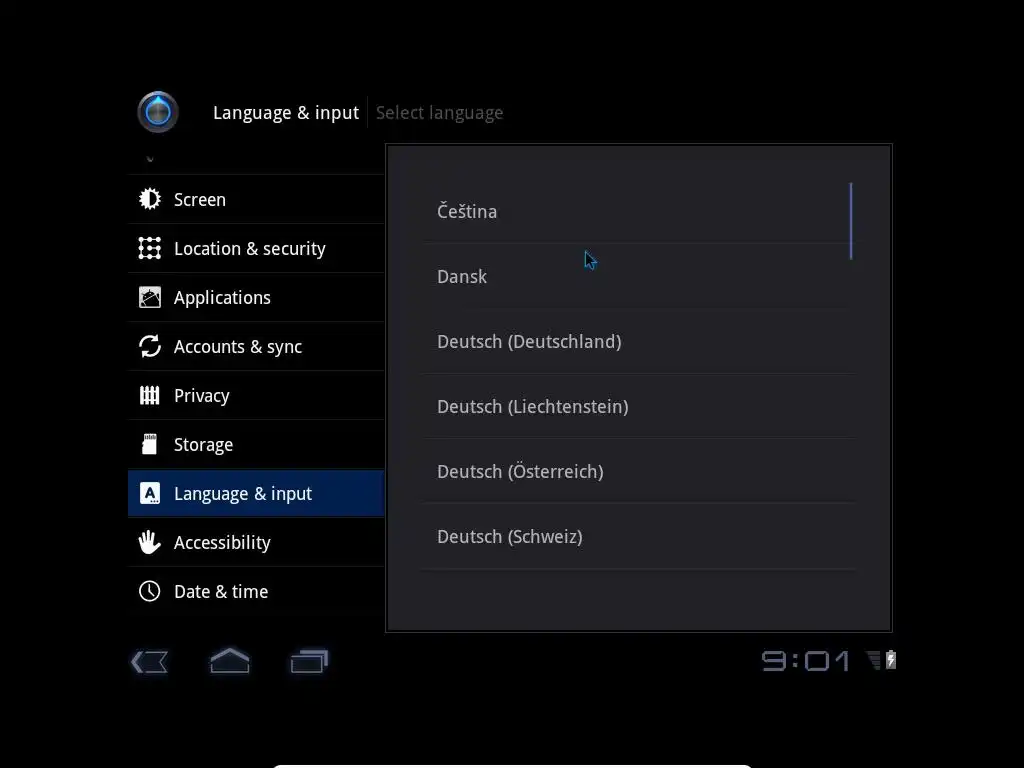
Task: Select Dansk language
Action: [638, 276]
